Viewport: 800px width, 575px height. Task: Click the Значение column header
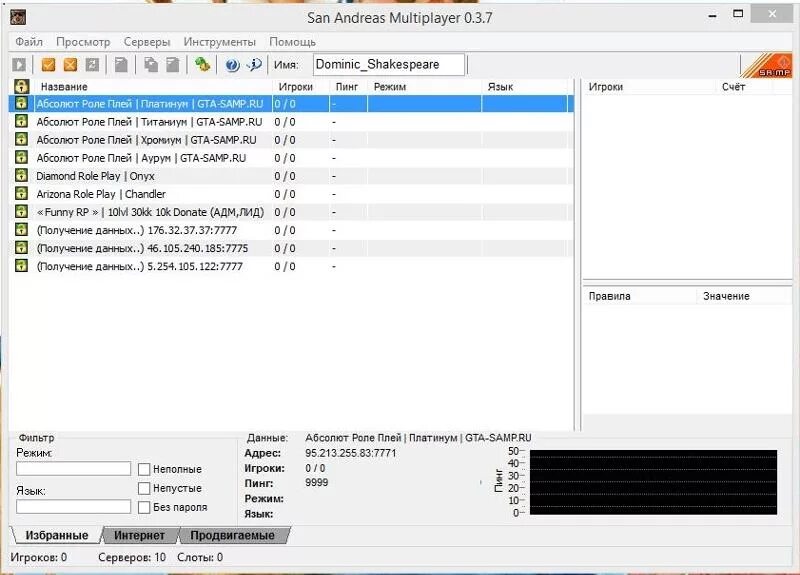coord(744,296)
